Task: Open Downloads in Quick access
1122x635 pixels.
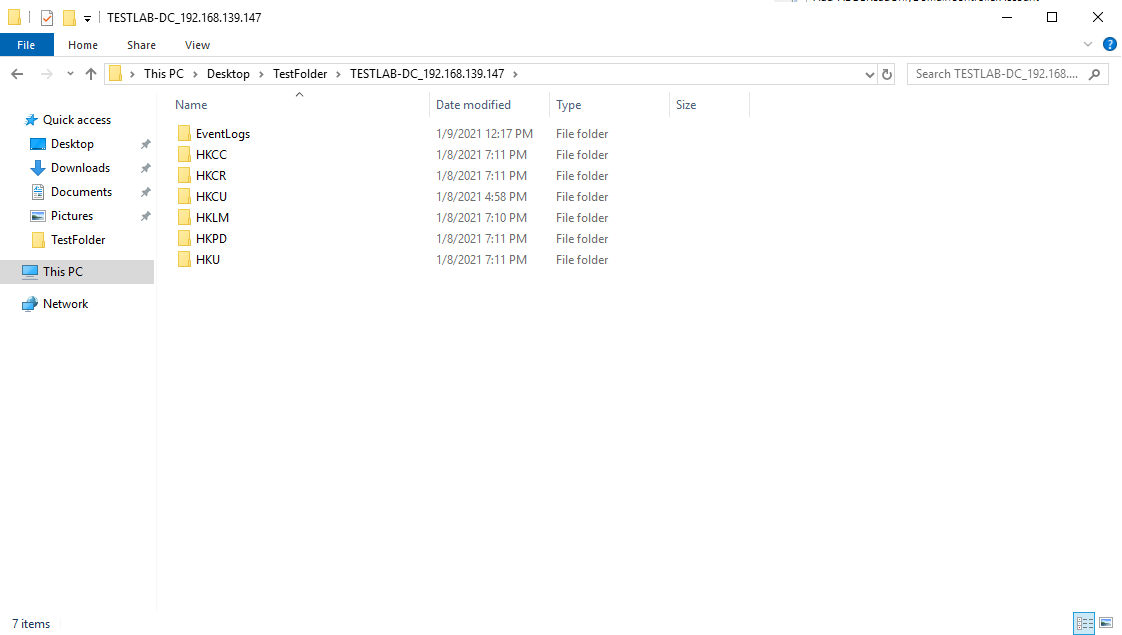Action: [80, 168]
